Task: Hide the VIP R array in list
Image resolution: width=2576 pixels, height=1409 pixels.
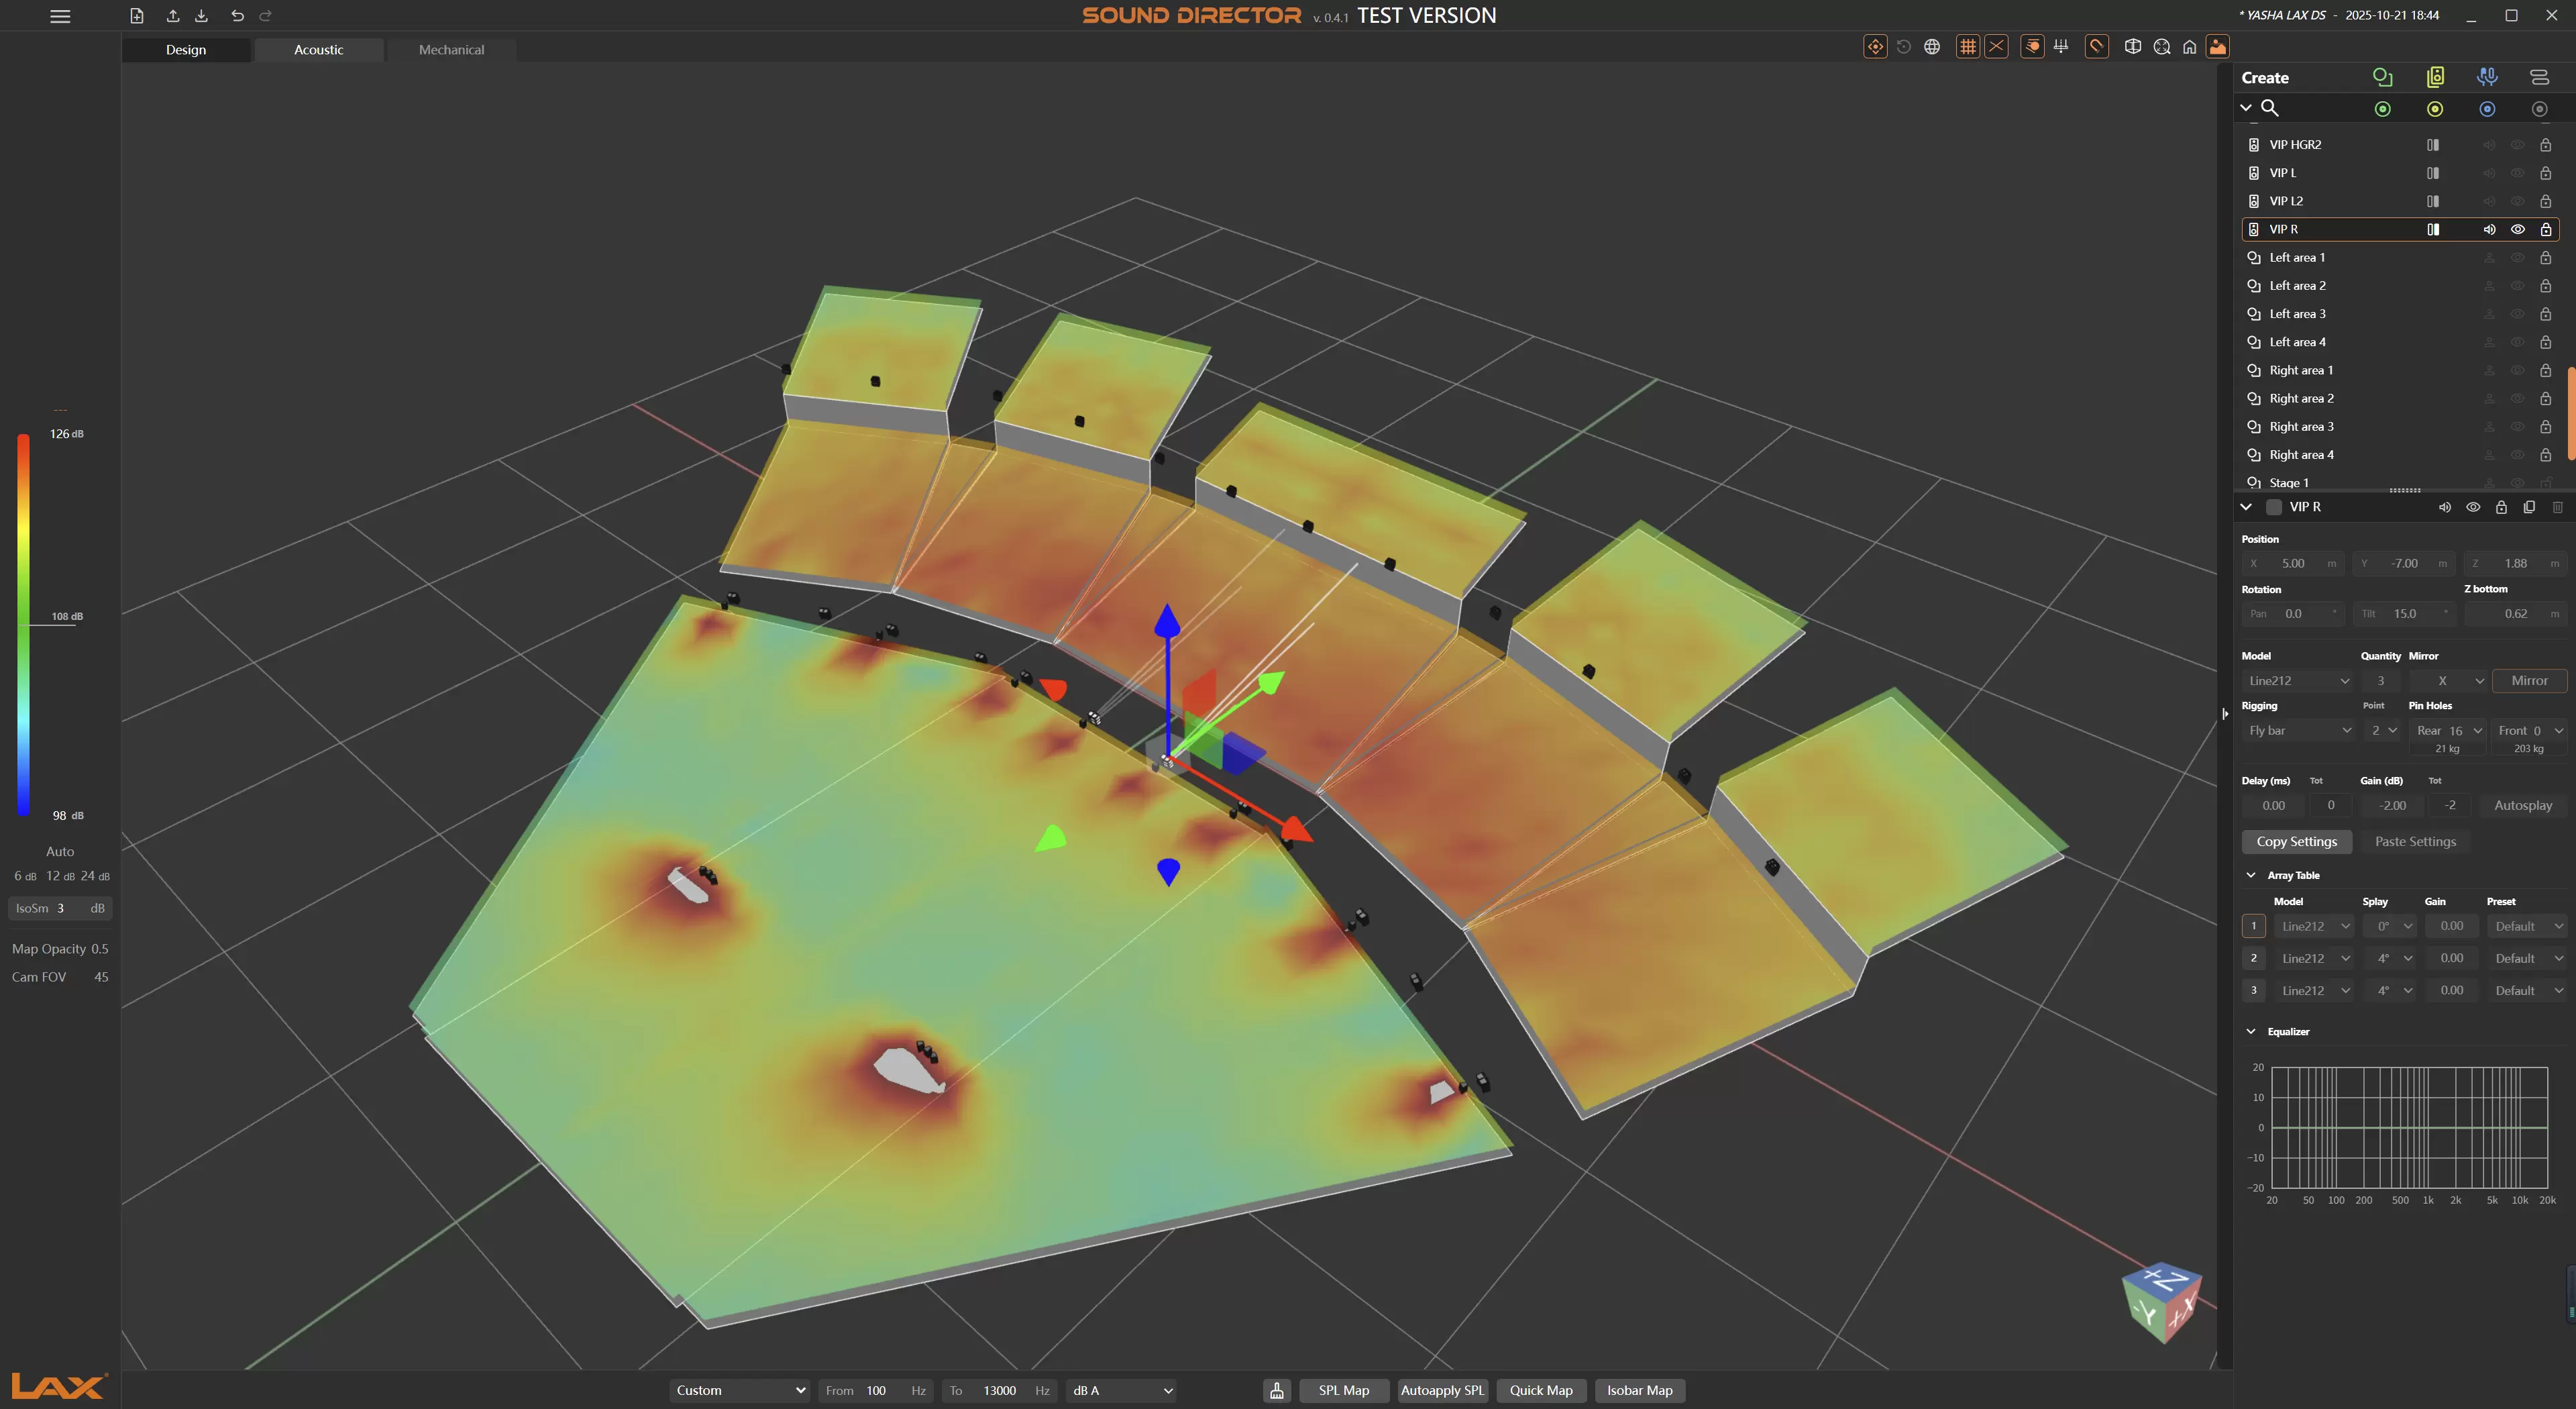Action: (2517, 229)
